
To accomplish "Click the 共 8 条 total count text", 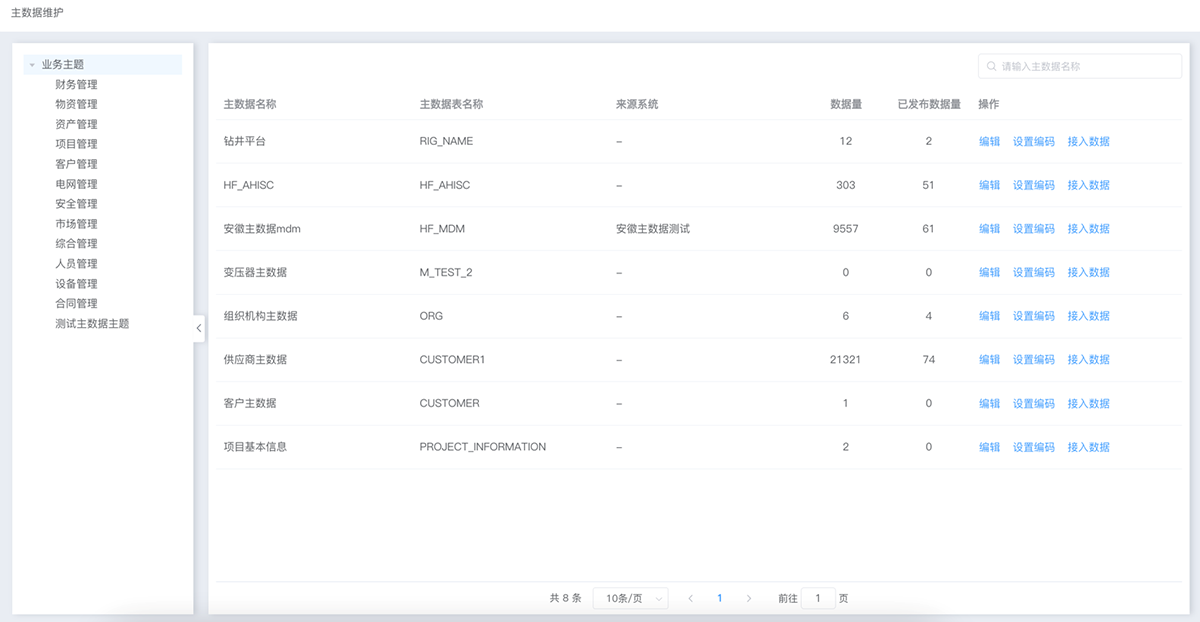I will 565,598.
